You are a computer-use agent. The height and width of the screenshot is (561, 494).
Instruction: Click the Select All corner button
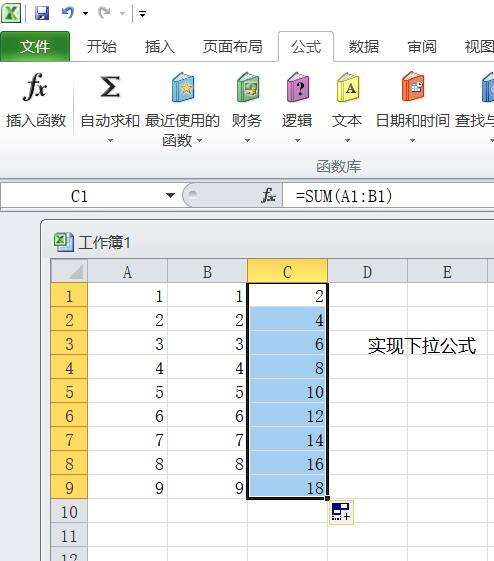(69, 271)
